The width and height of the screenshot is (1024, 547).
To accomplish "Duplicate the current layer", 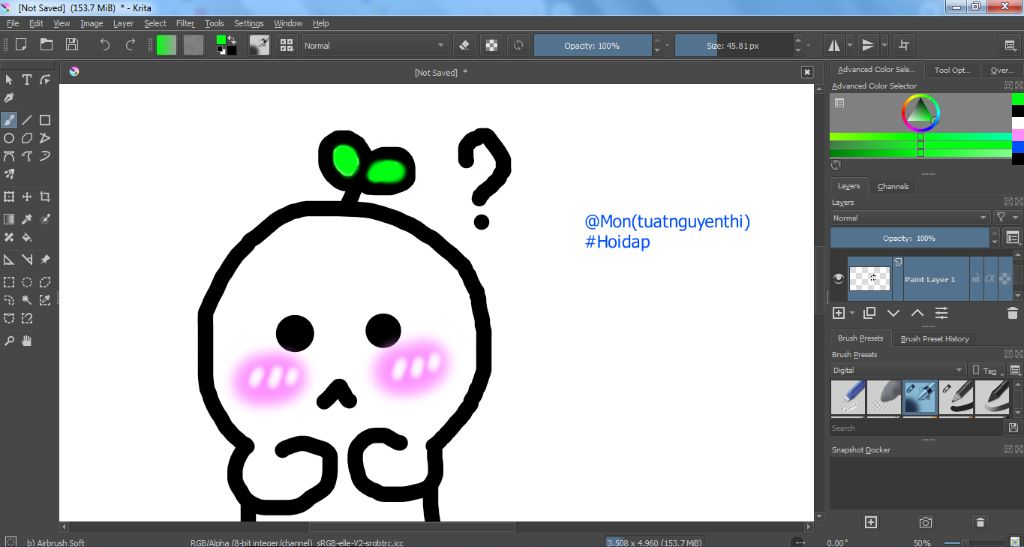I will point(869,313).
